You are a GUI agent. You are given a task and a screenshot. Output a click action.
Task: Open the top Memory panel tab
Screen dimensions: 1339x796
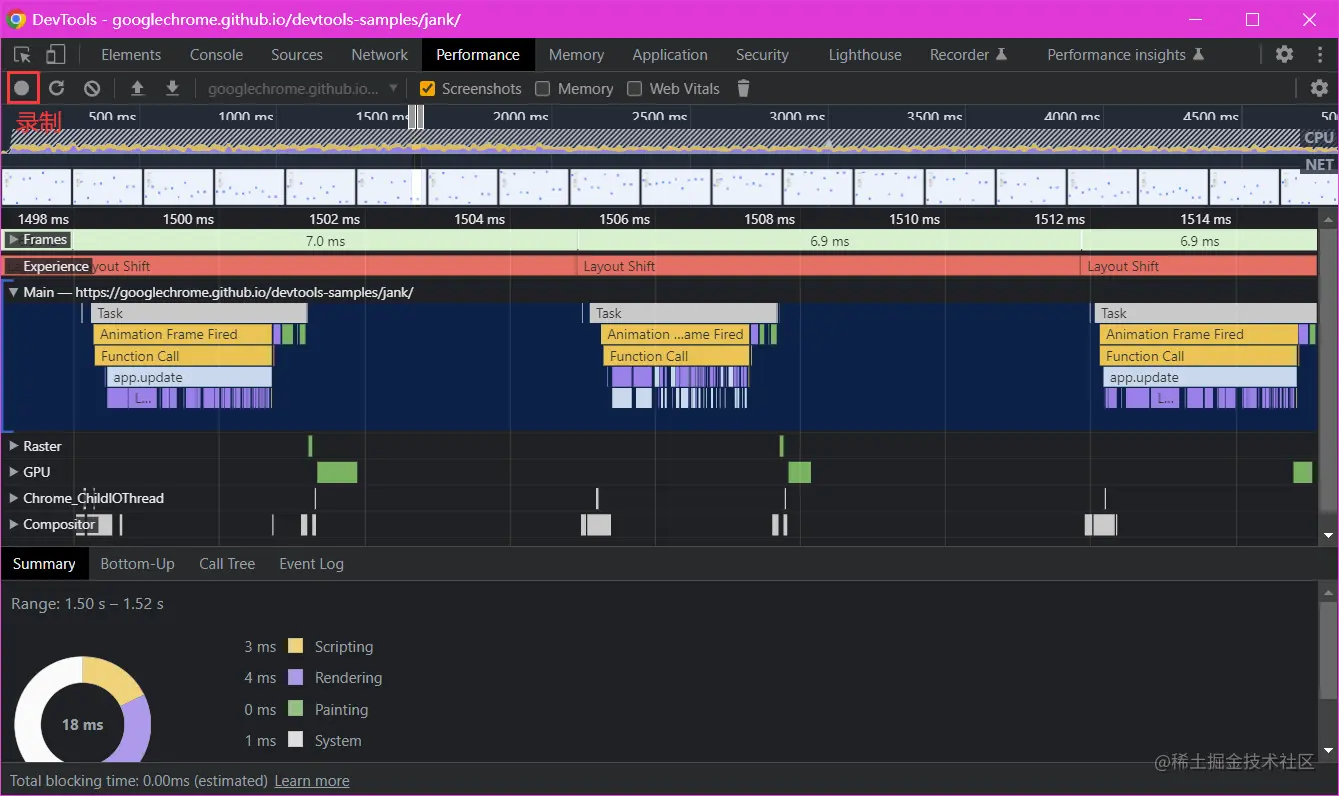pyautogui.click(x=576, y=54)
